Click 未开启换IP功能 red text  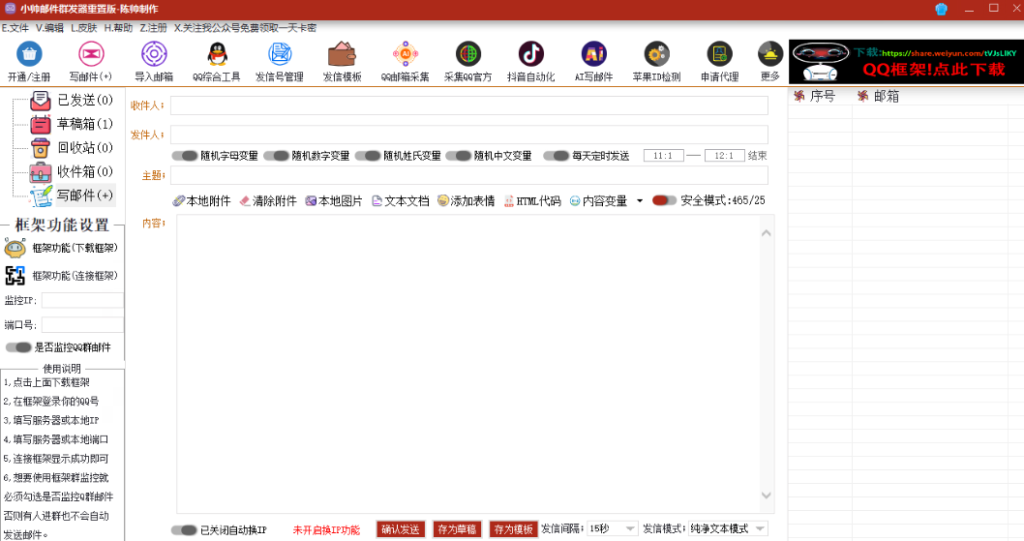click(x=326, y=531)
